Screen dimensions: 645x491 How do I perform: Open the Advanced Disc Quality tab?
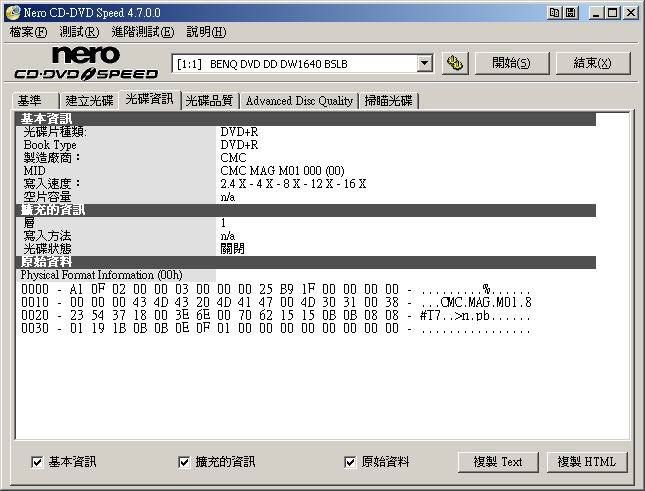pos(299,101)
